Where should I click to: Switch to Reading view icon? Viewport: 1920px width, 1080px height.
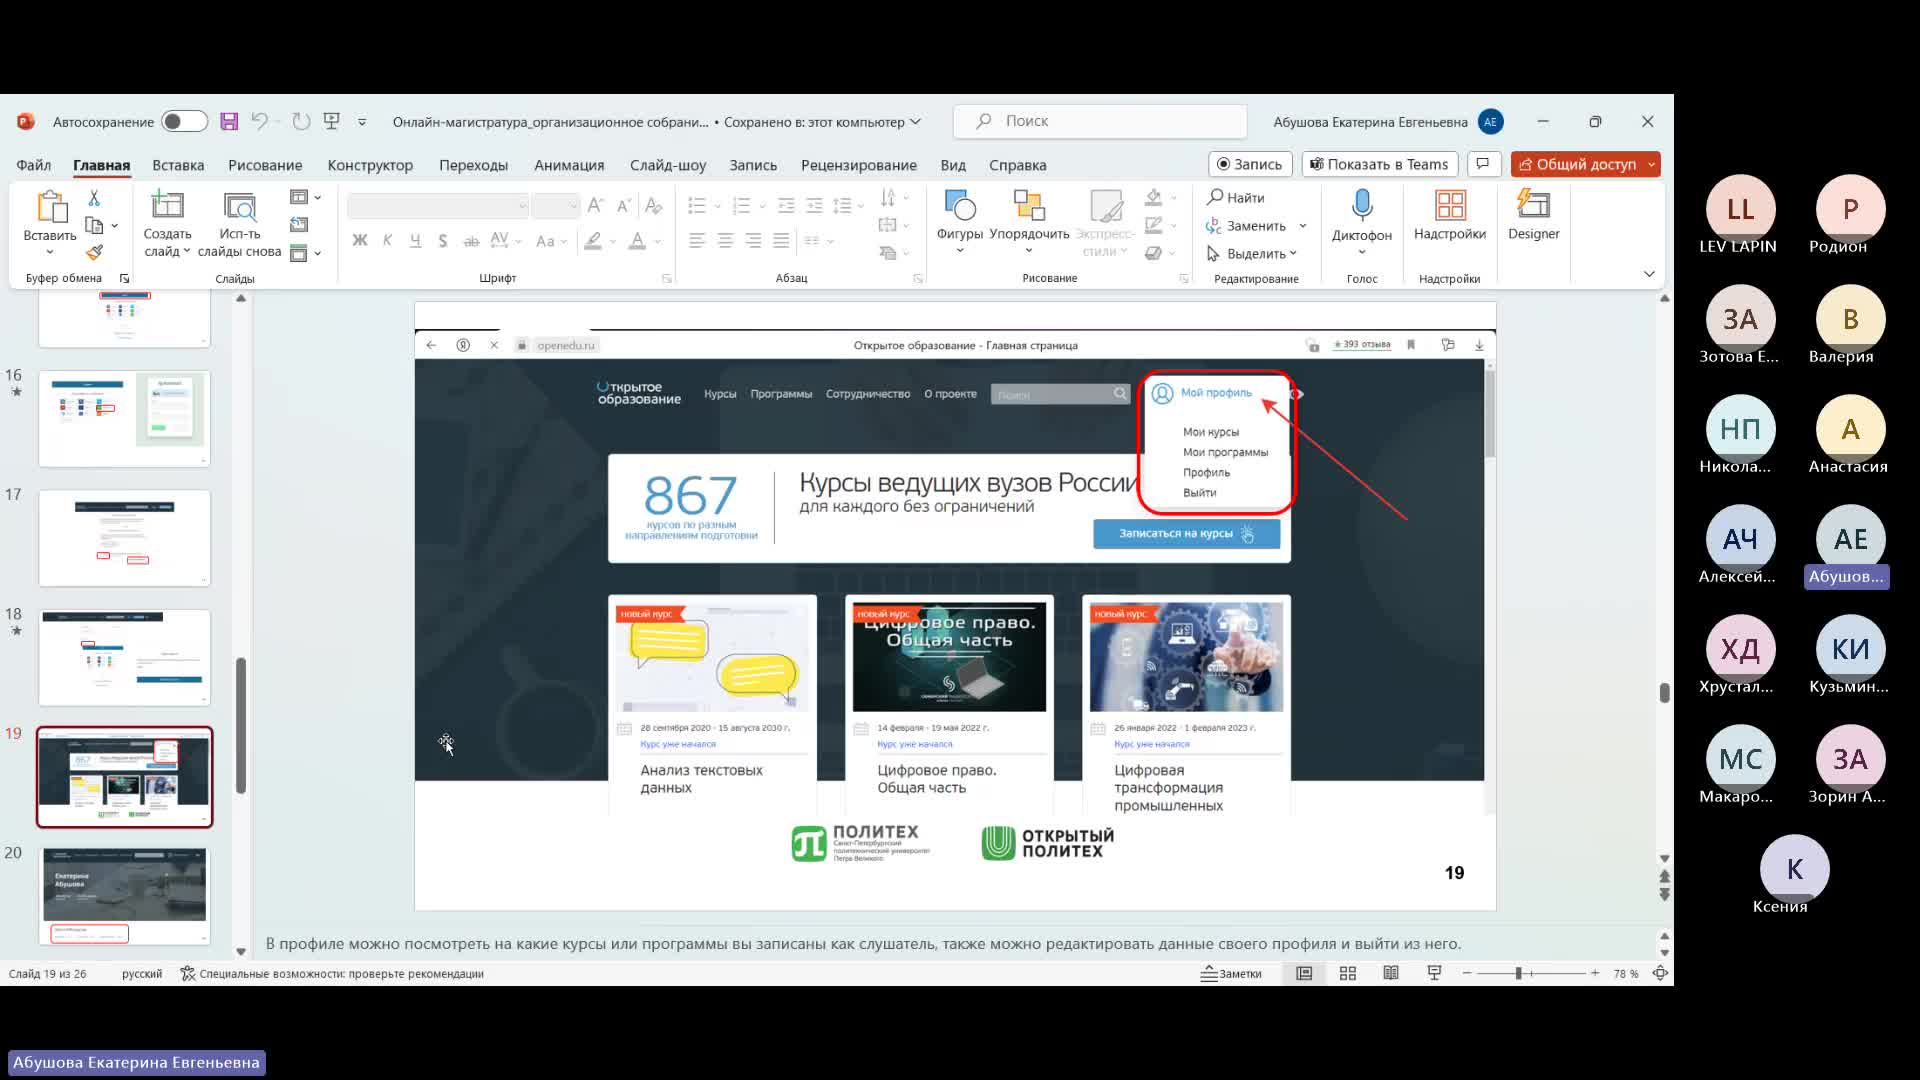(x=1391, y=974)
